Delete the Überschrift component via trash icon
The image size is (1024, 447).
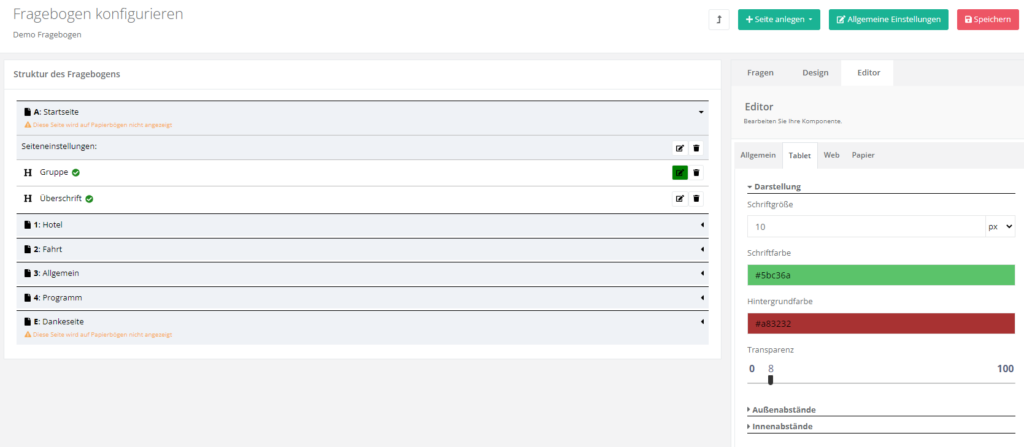(x=697, y=199)
